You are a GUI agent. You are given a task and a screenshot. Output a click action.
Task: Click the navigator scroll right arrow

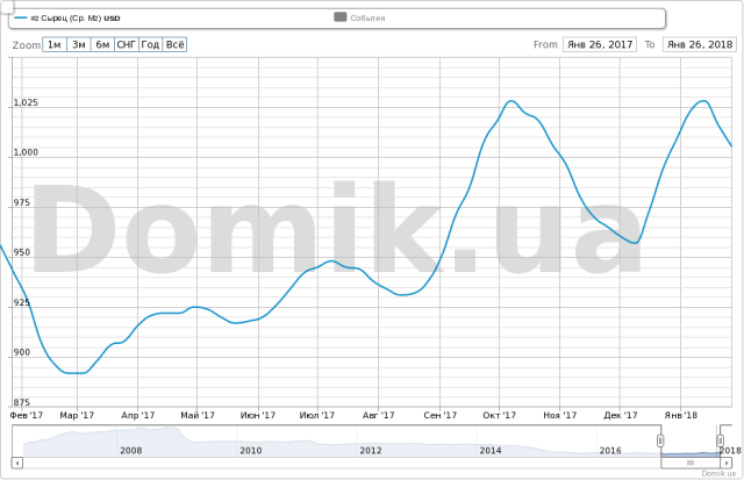[726, 462]
